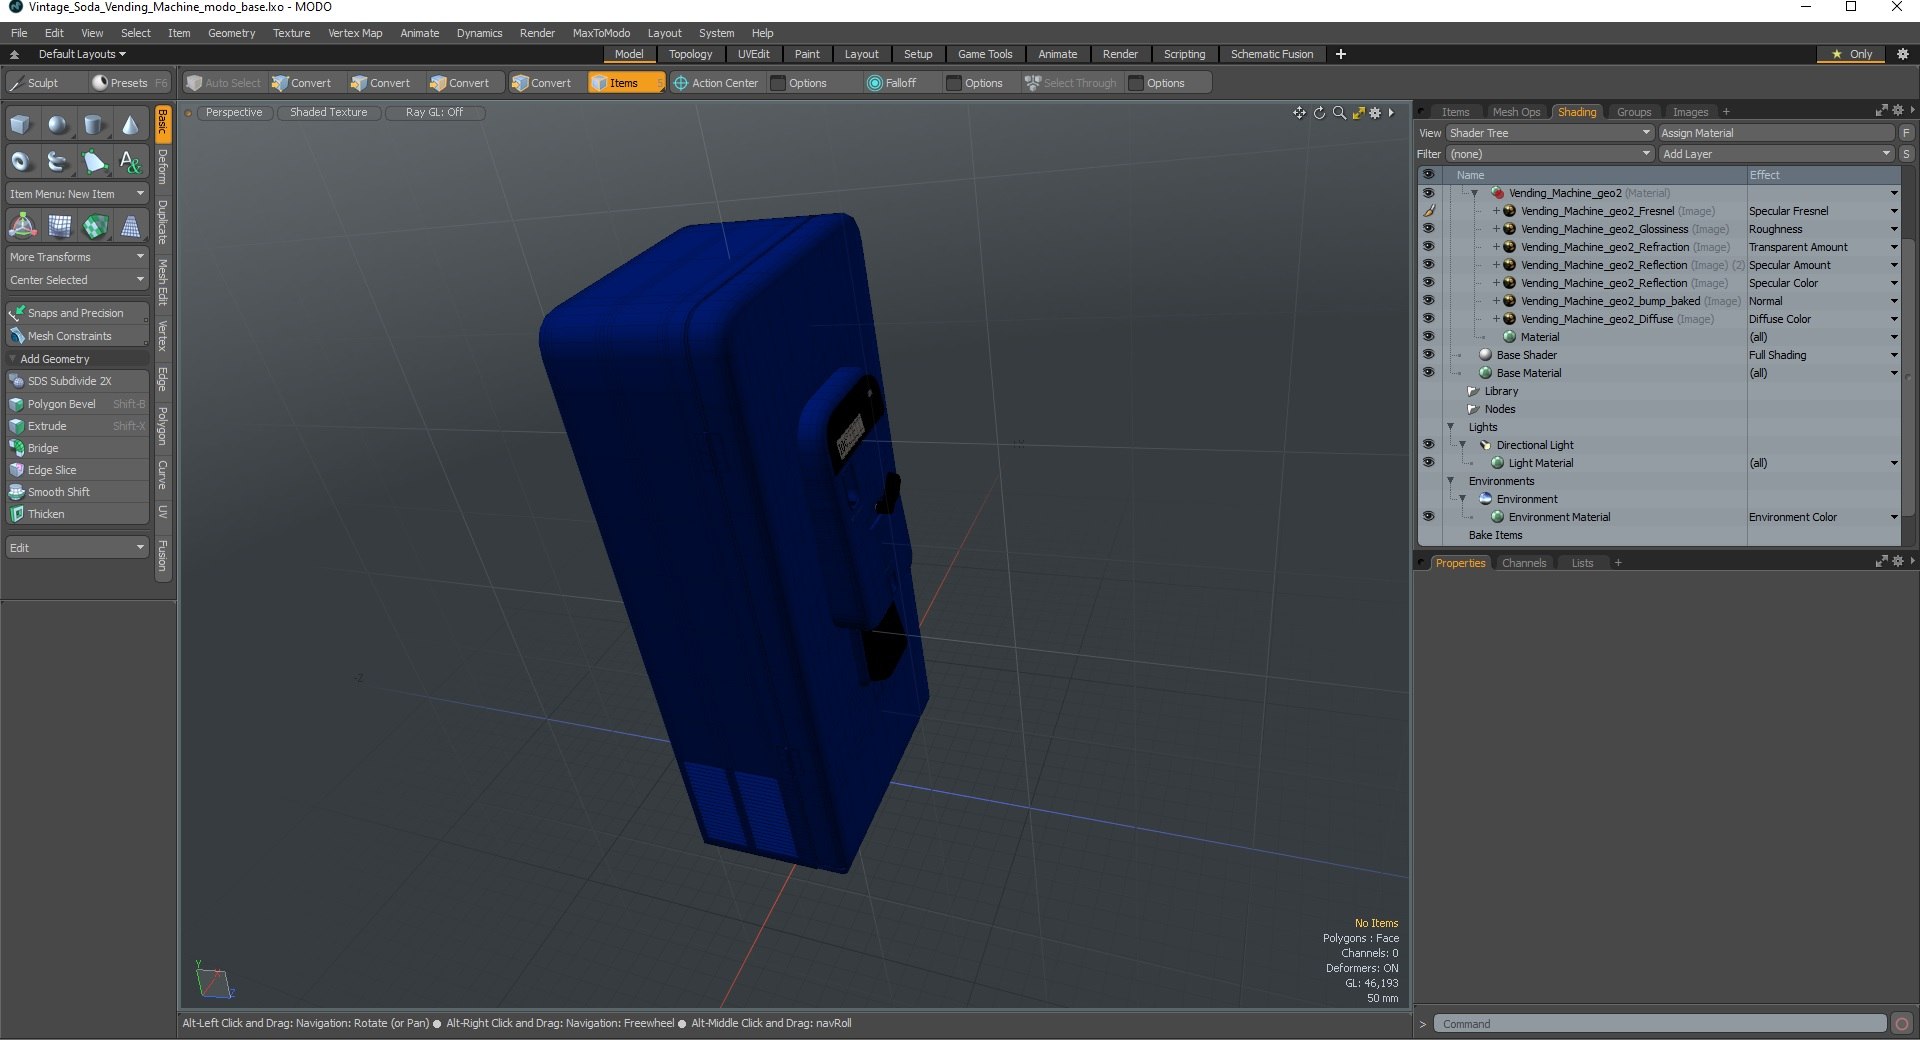The width and height of the screenshot is (1920, 1040).
Task: Select the Solid Sketch coil tool
Action: click(x=58, y=161)
